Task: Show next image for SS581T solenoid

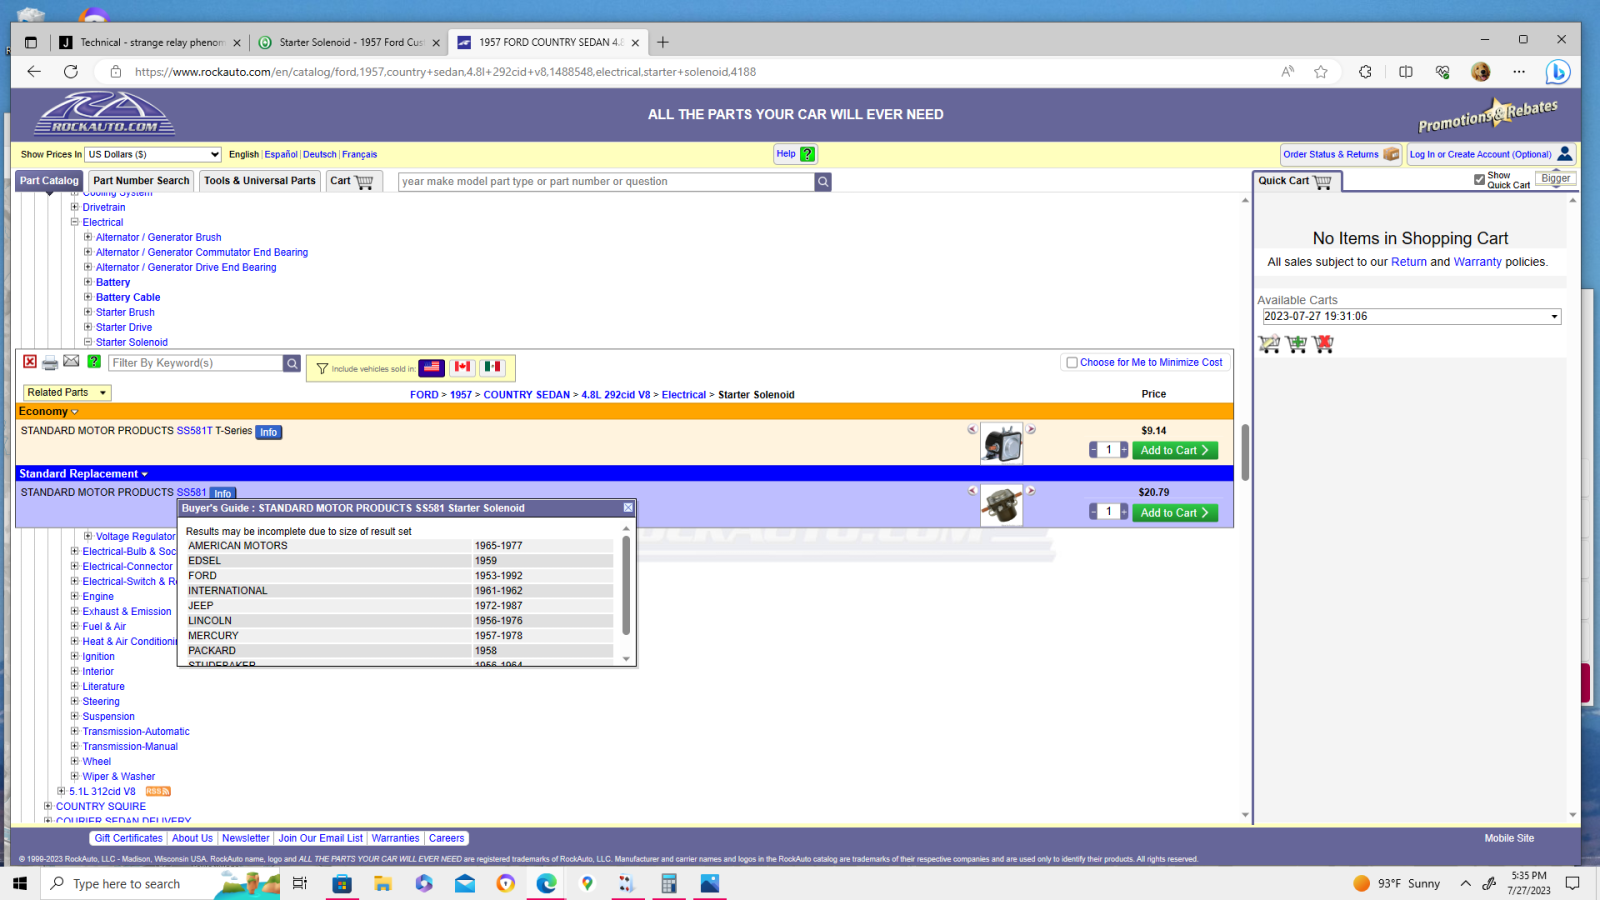Action: tap(1031, 429)
